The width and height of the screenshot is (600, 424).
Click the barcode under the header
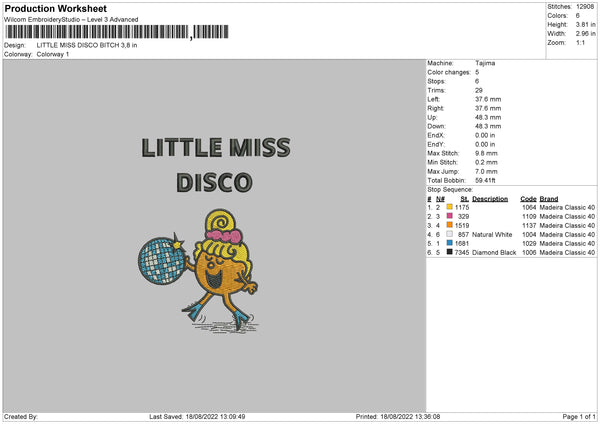point(117,32)
